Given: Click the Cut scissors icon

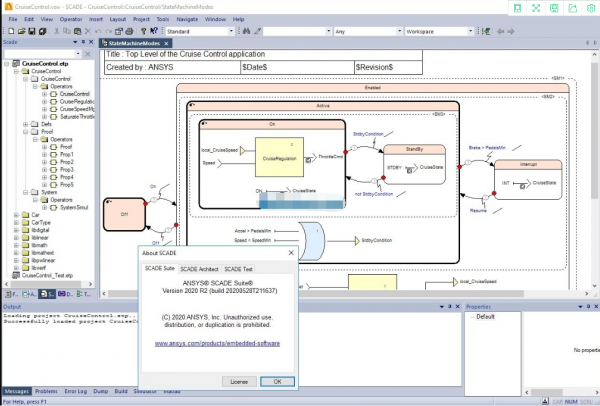Looking at the screenshot, I should (56, 31).
